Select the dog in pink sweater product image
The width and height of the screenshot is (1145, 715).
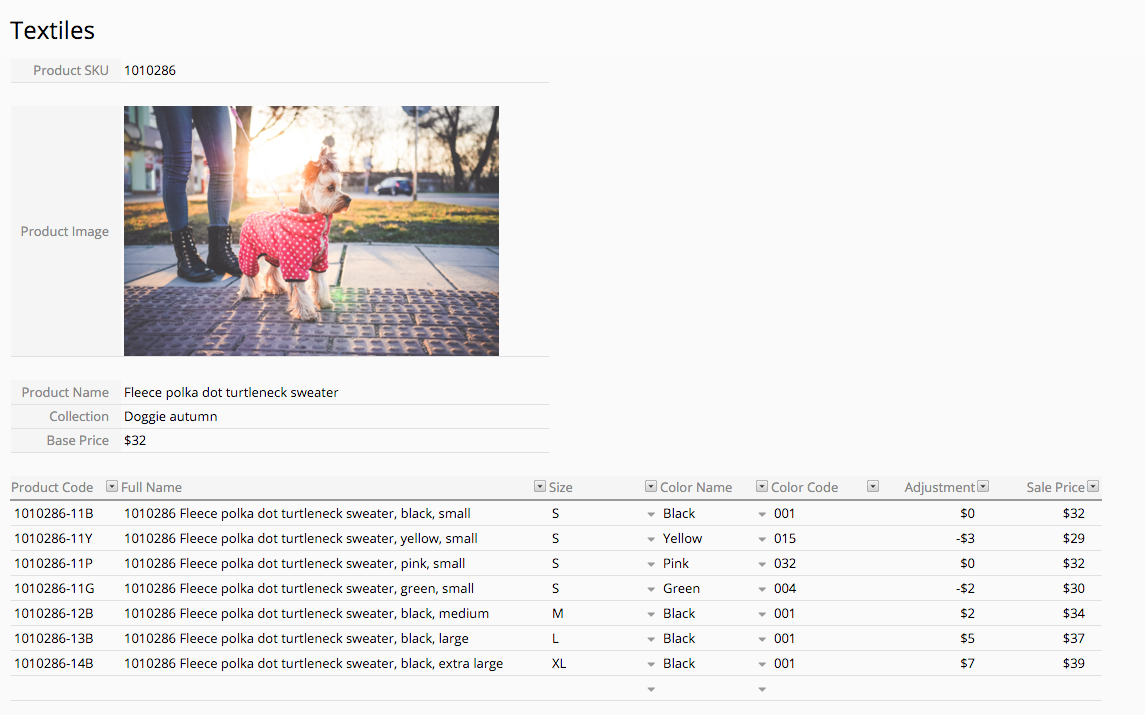pyautogui.click(x=311, y=231)
